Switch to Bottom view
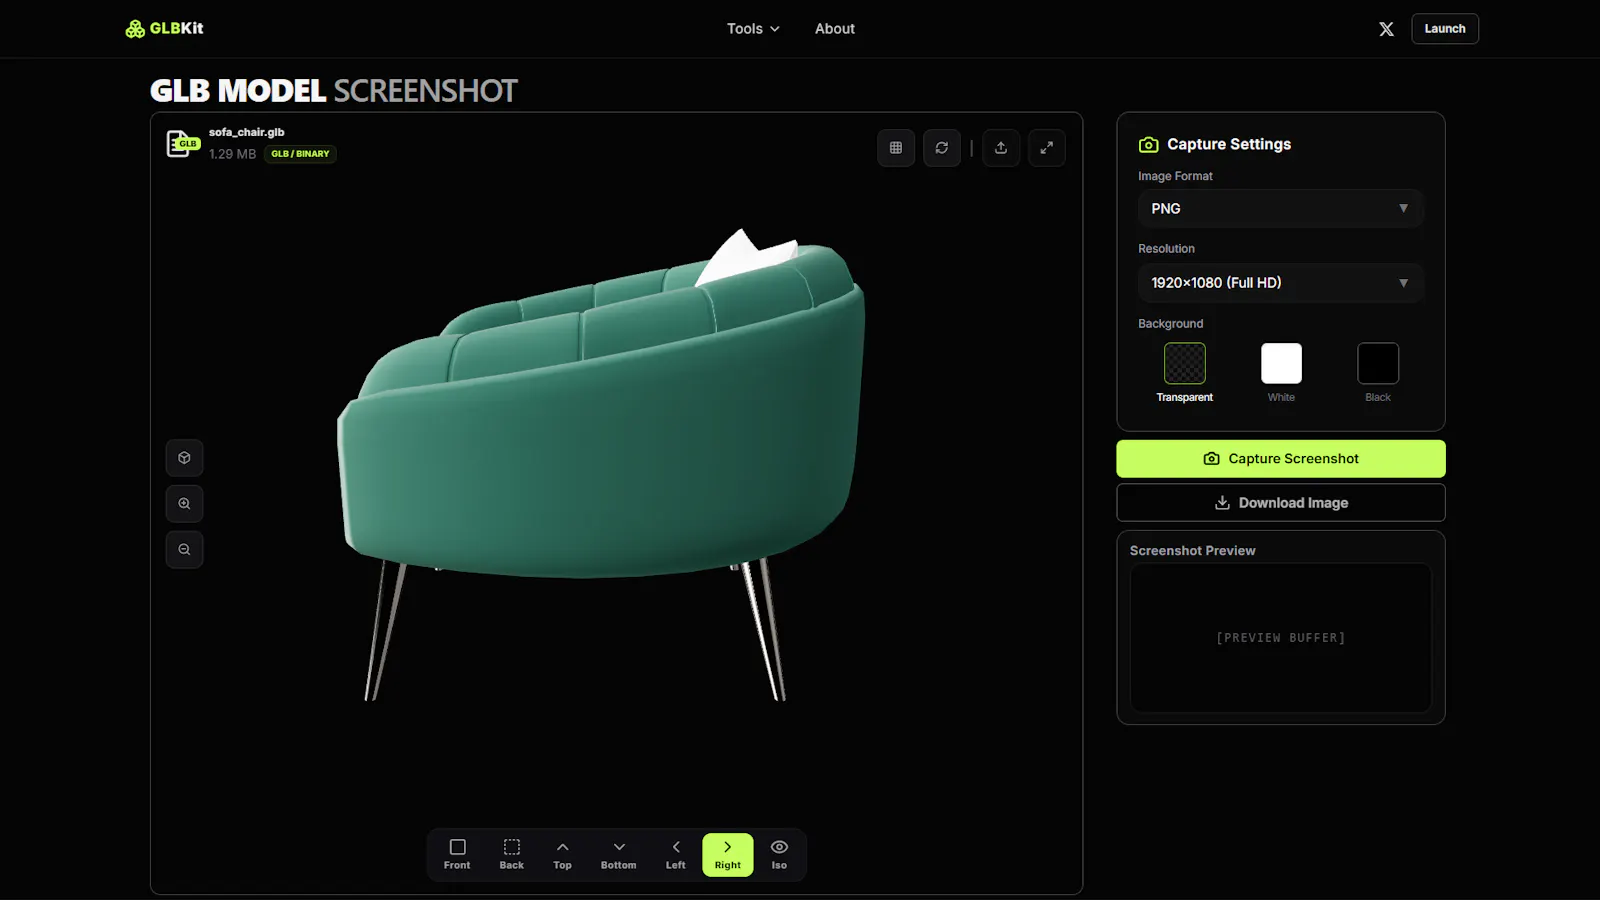 (x=619, y=855)
